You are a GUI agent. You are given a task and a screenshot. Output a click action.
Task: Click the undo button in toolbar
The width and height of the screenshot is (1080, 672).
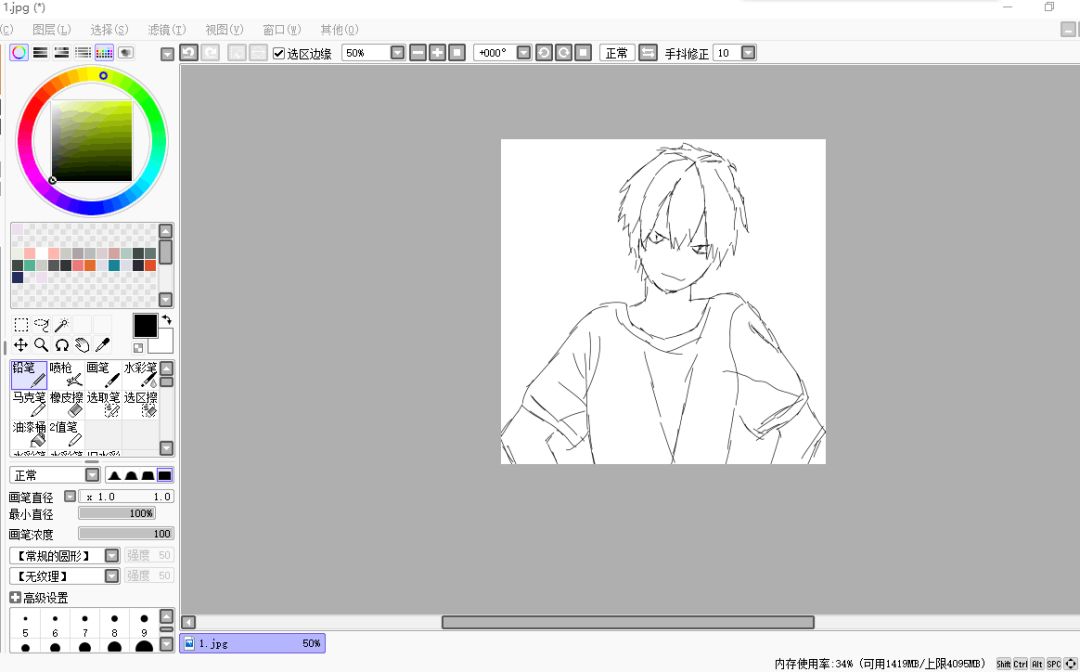point(189,52)
